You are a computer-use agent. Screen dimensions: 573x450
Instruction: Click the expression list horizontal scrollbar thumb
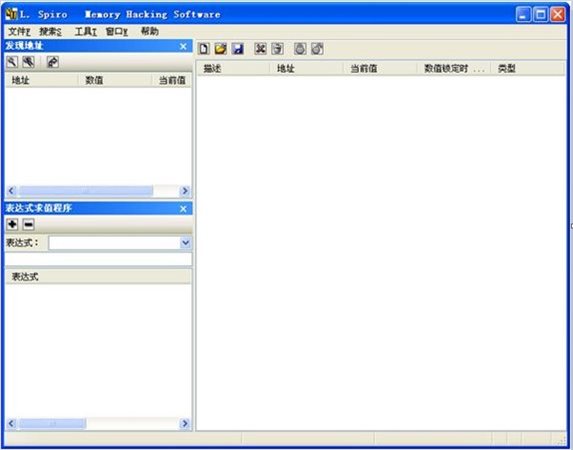click(x=52, y=423)
